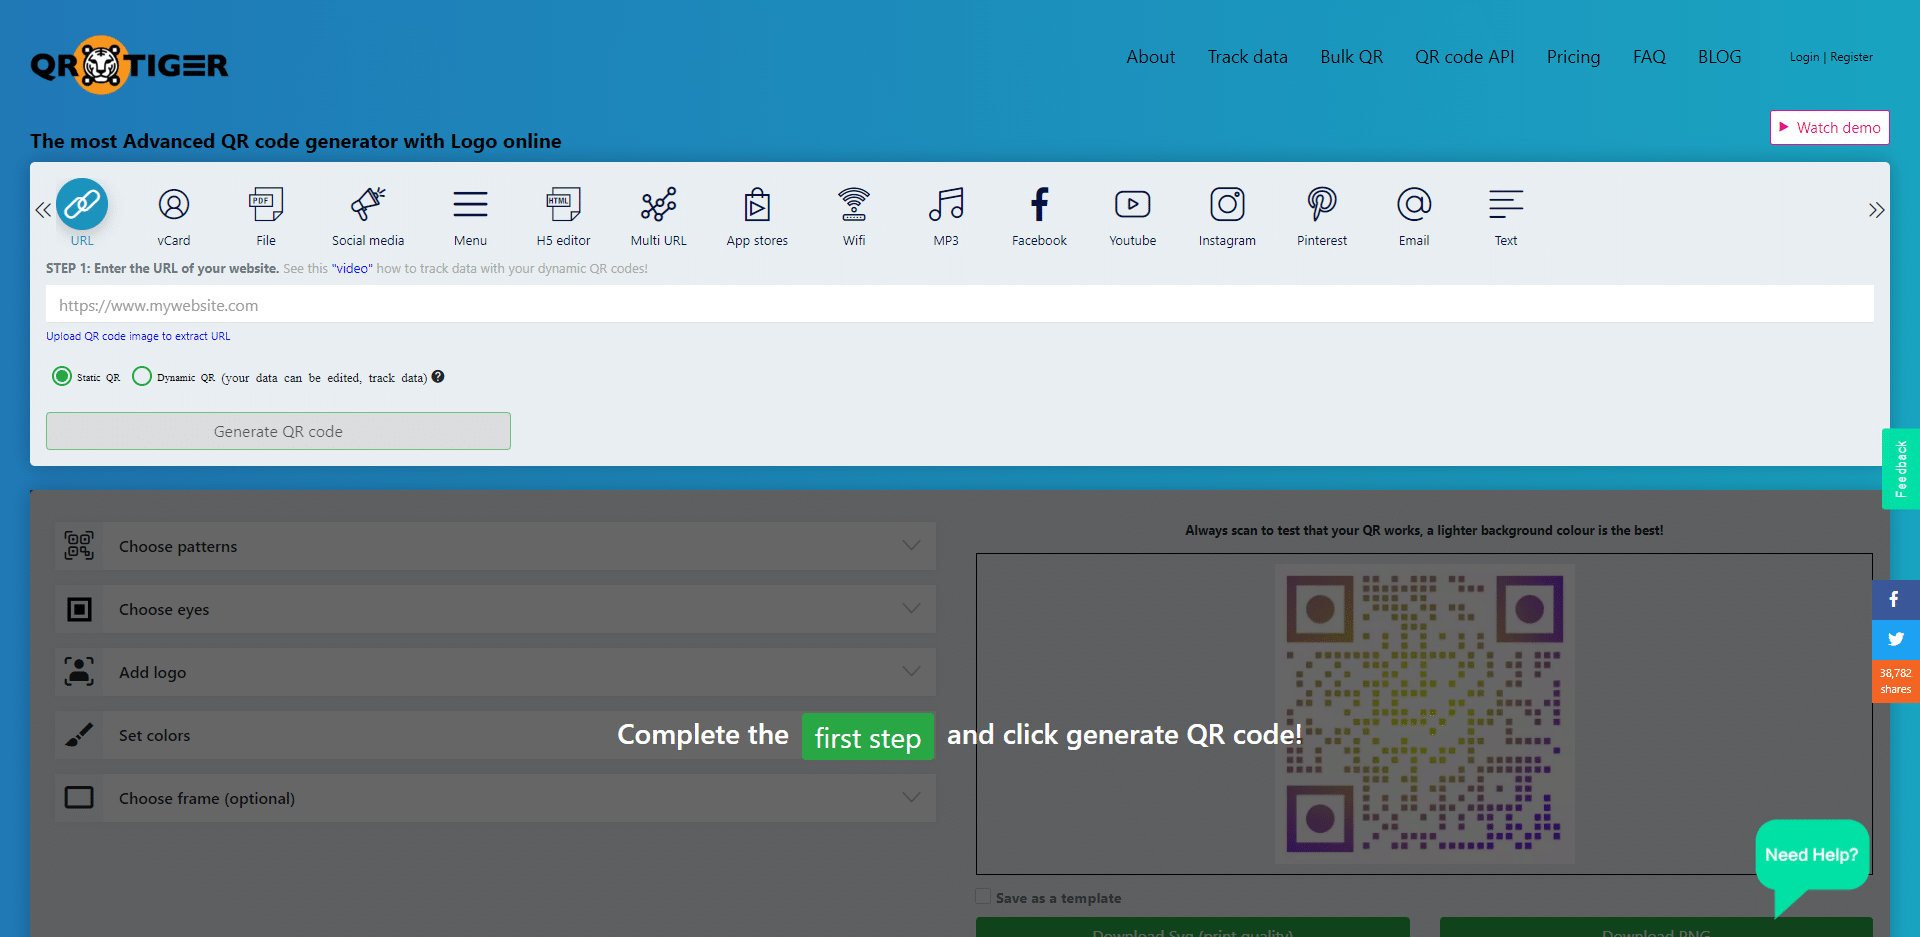Click the QR code preview image
Viewport: 1920px width, 937px height.
[x=1425, y=714]
